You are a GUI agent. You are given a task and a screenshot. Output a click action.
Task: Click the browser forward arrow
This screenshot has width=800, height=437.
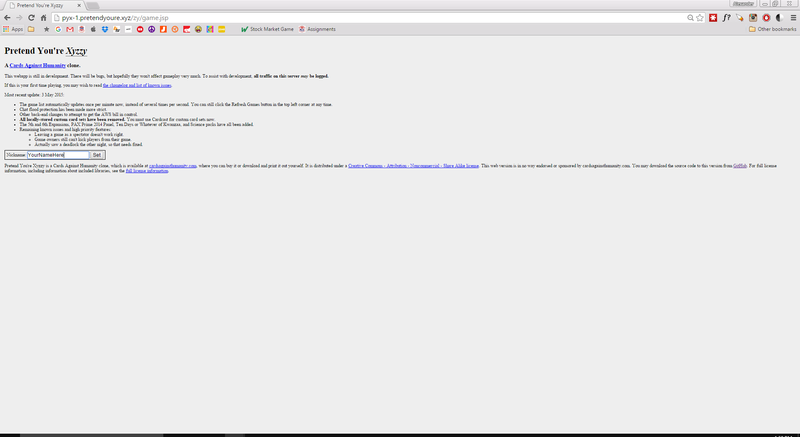click(x=19, y=18)
